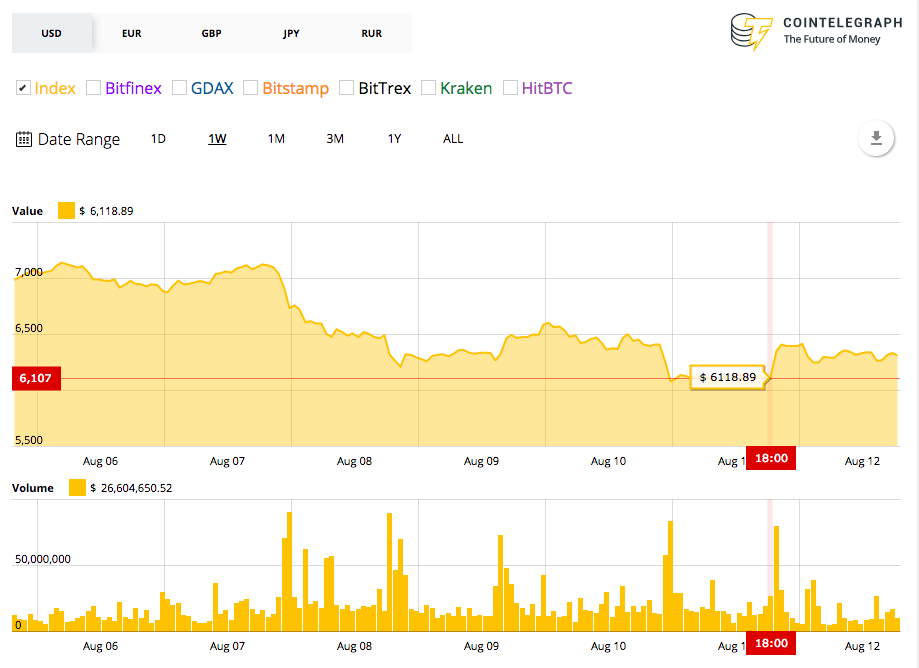
Task: Enable the Kraken exchange checkbox
Action: (x=429, y=88)
